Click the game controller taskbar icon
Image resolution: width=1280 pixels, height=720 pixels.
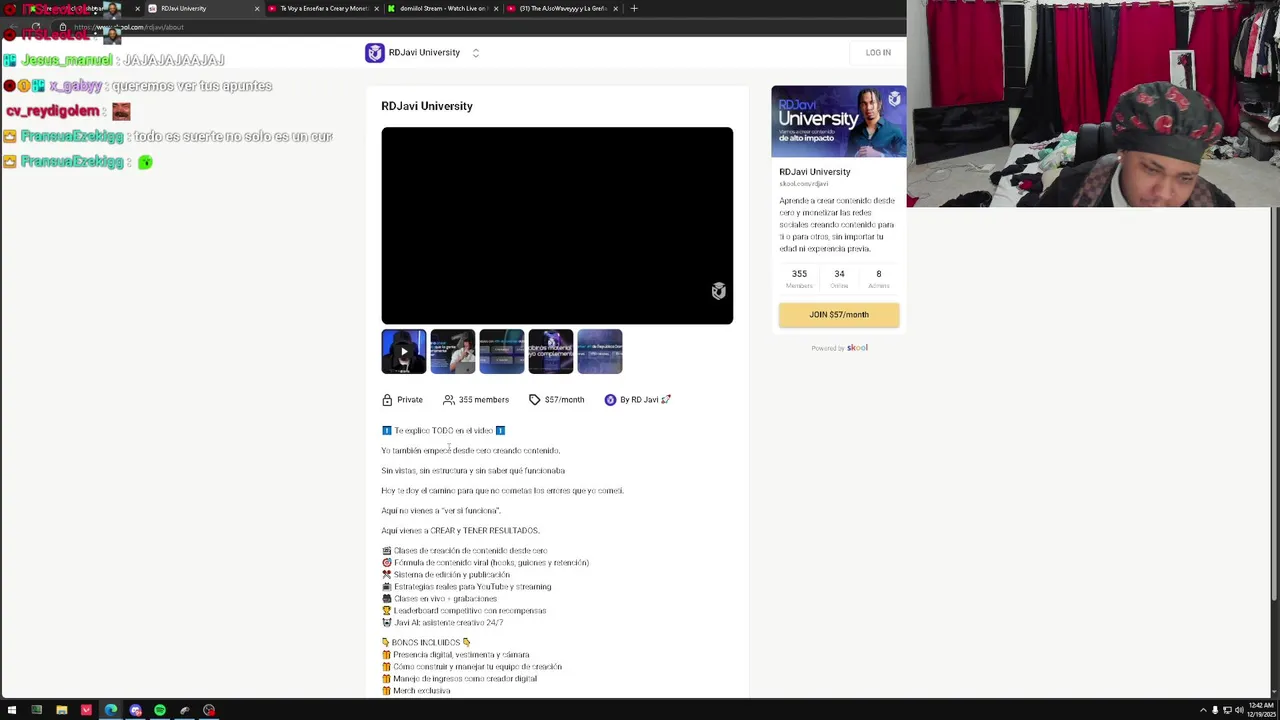[184, 710]
